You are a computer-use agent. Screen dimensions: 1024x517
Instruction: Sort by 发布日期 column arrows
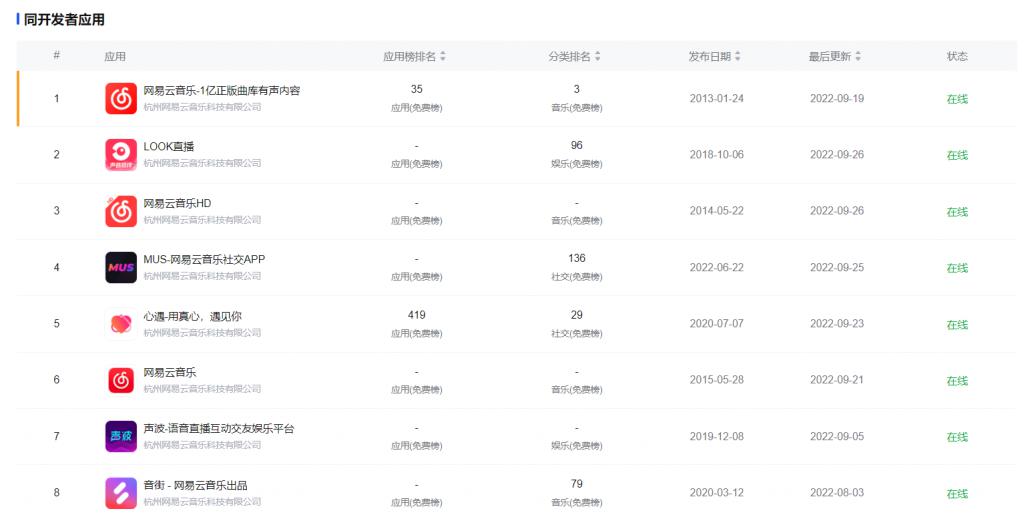click(737, 57)
